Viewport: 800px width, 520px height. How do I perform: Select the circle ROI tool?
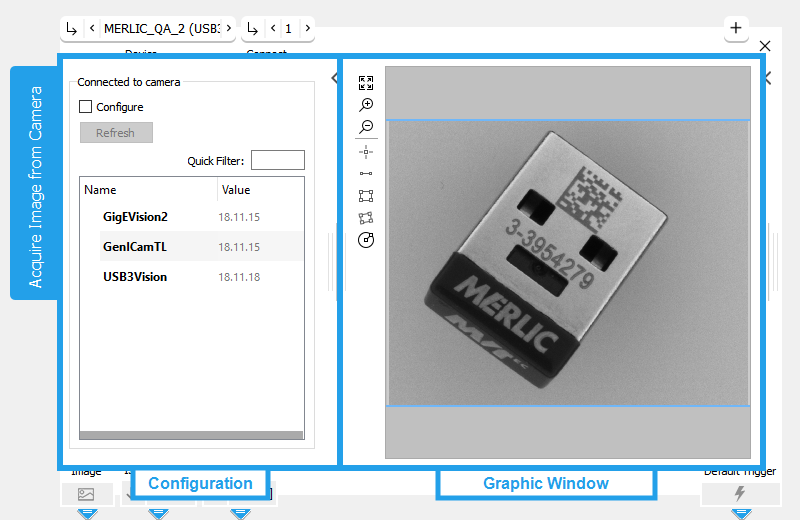point(366,240)
